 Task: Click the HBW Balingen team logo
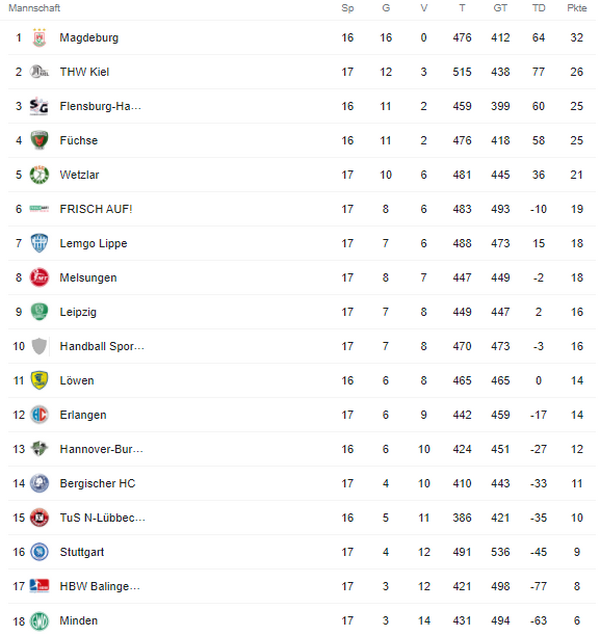point(39,587)
